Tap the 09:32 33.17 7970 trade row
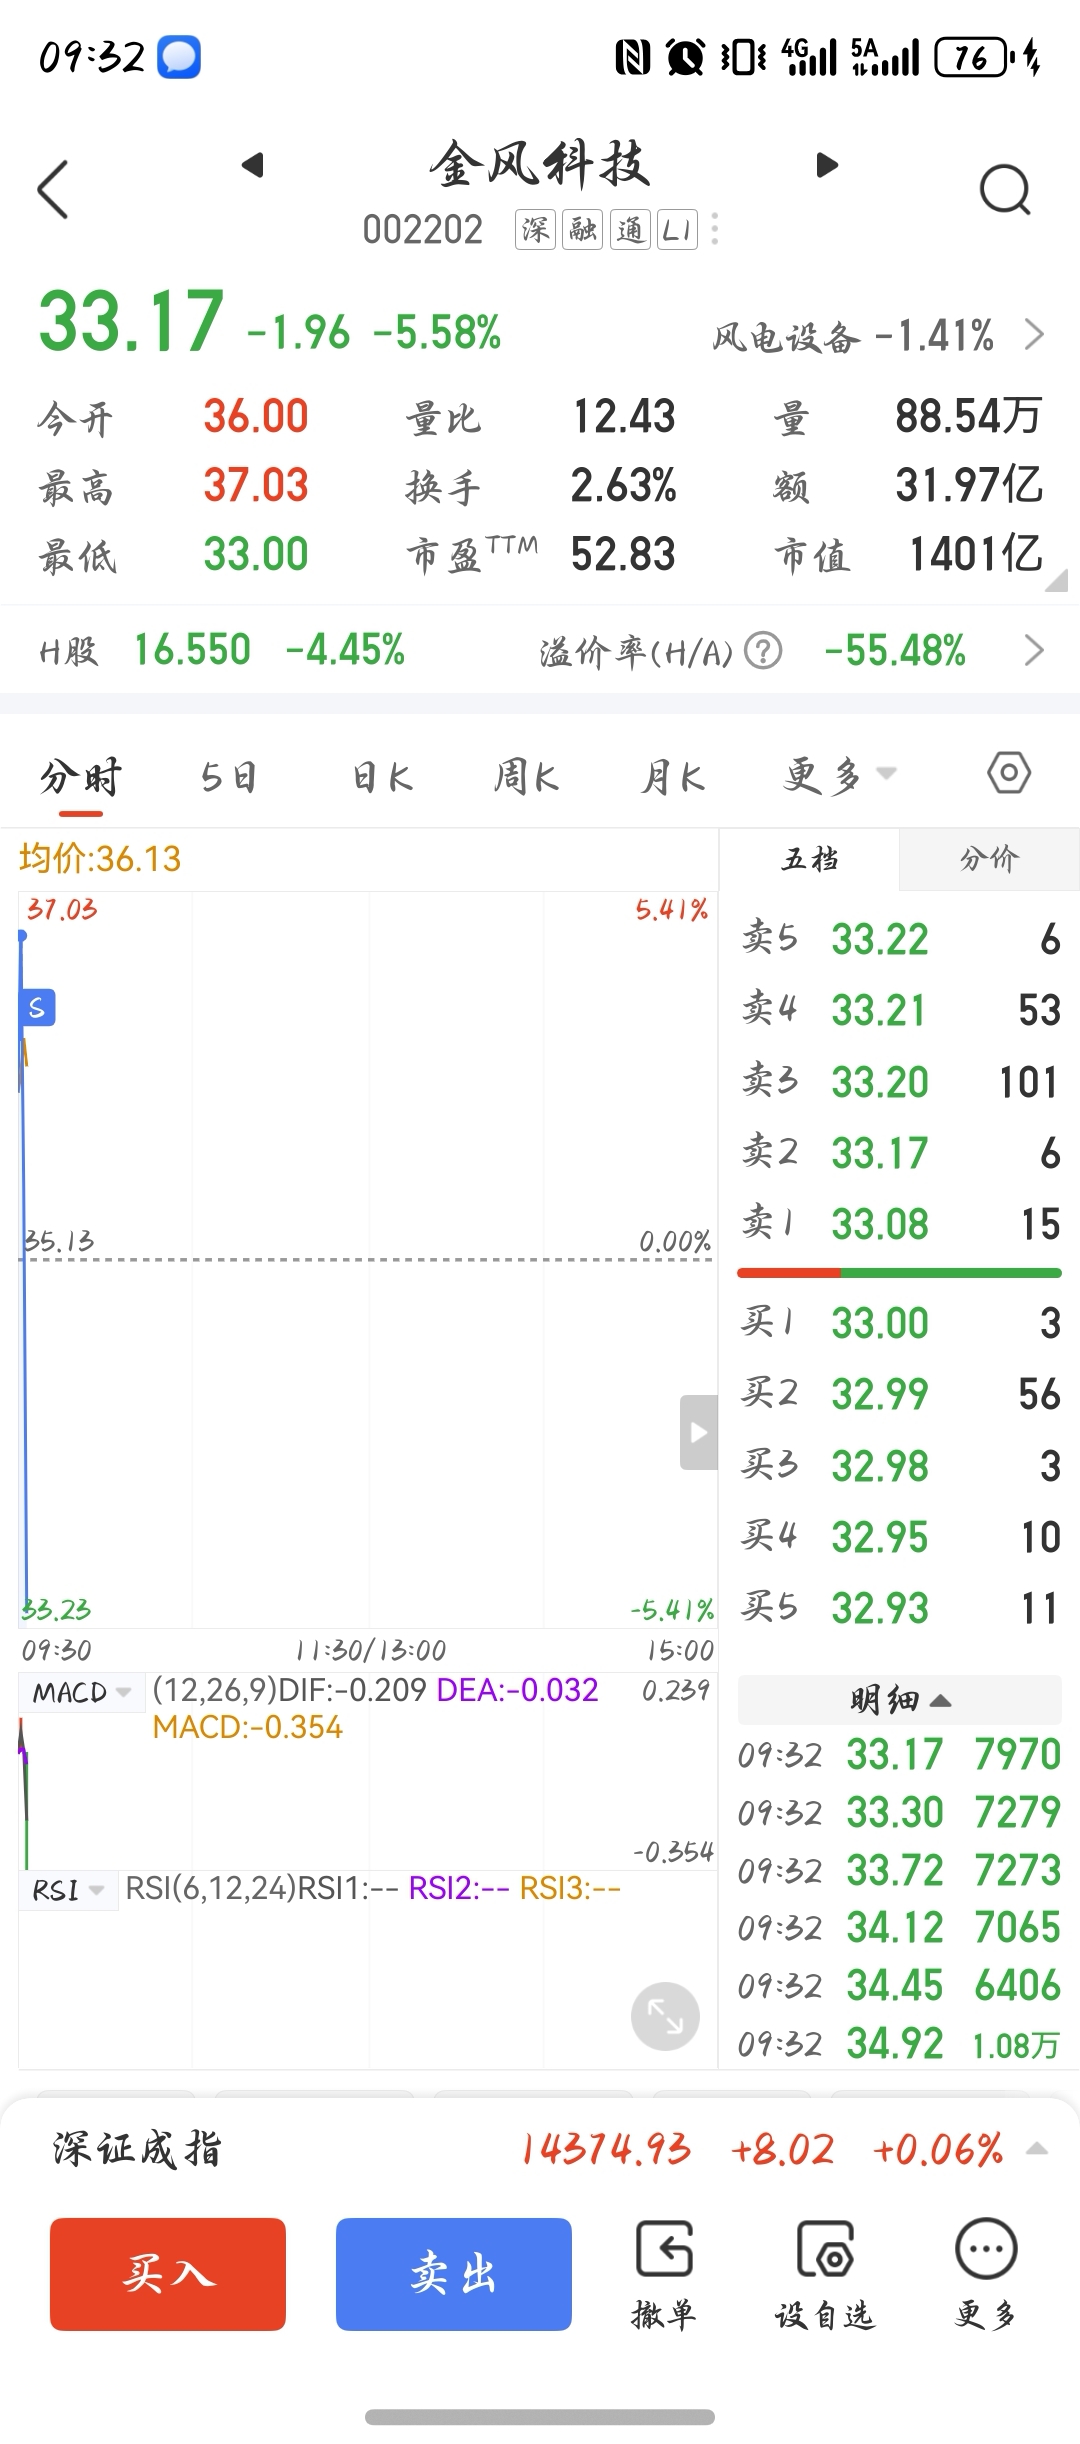The image size is (1080, 2444). click(899, 1754)
